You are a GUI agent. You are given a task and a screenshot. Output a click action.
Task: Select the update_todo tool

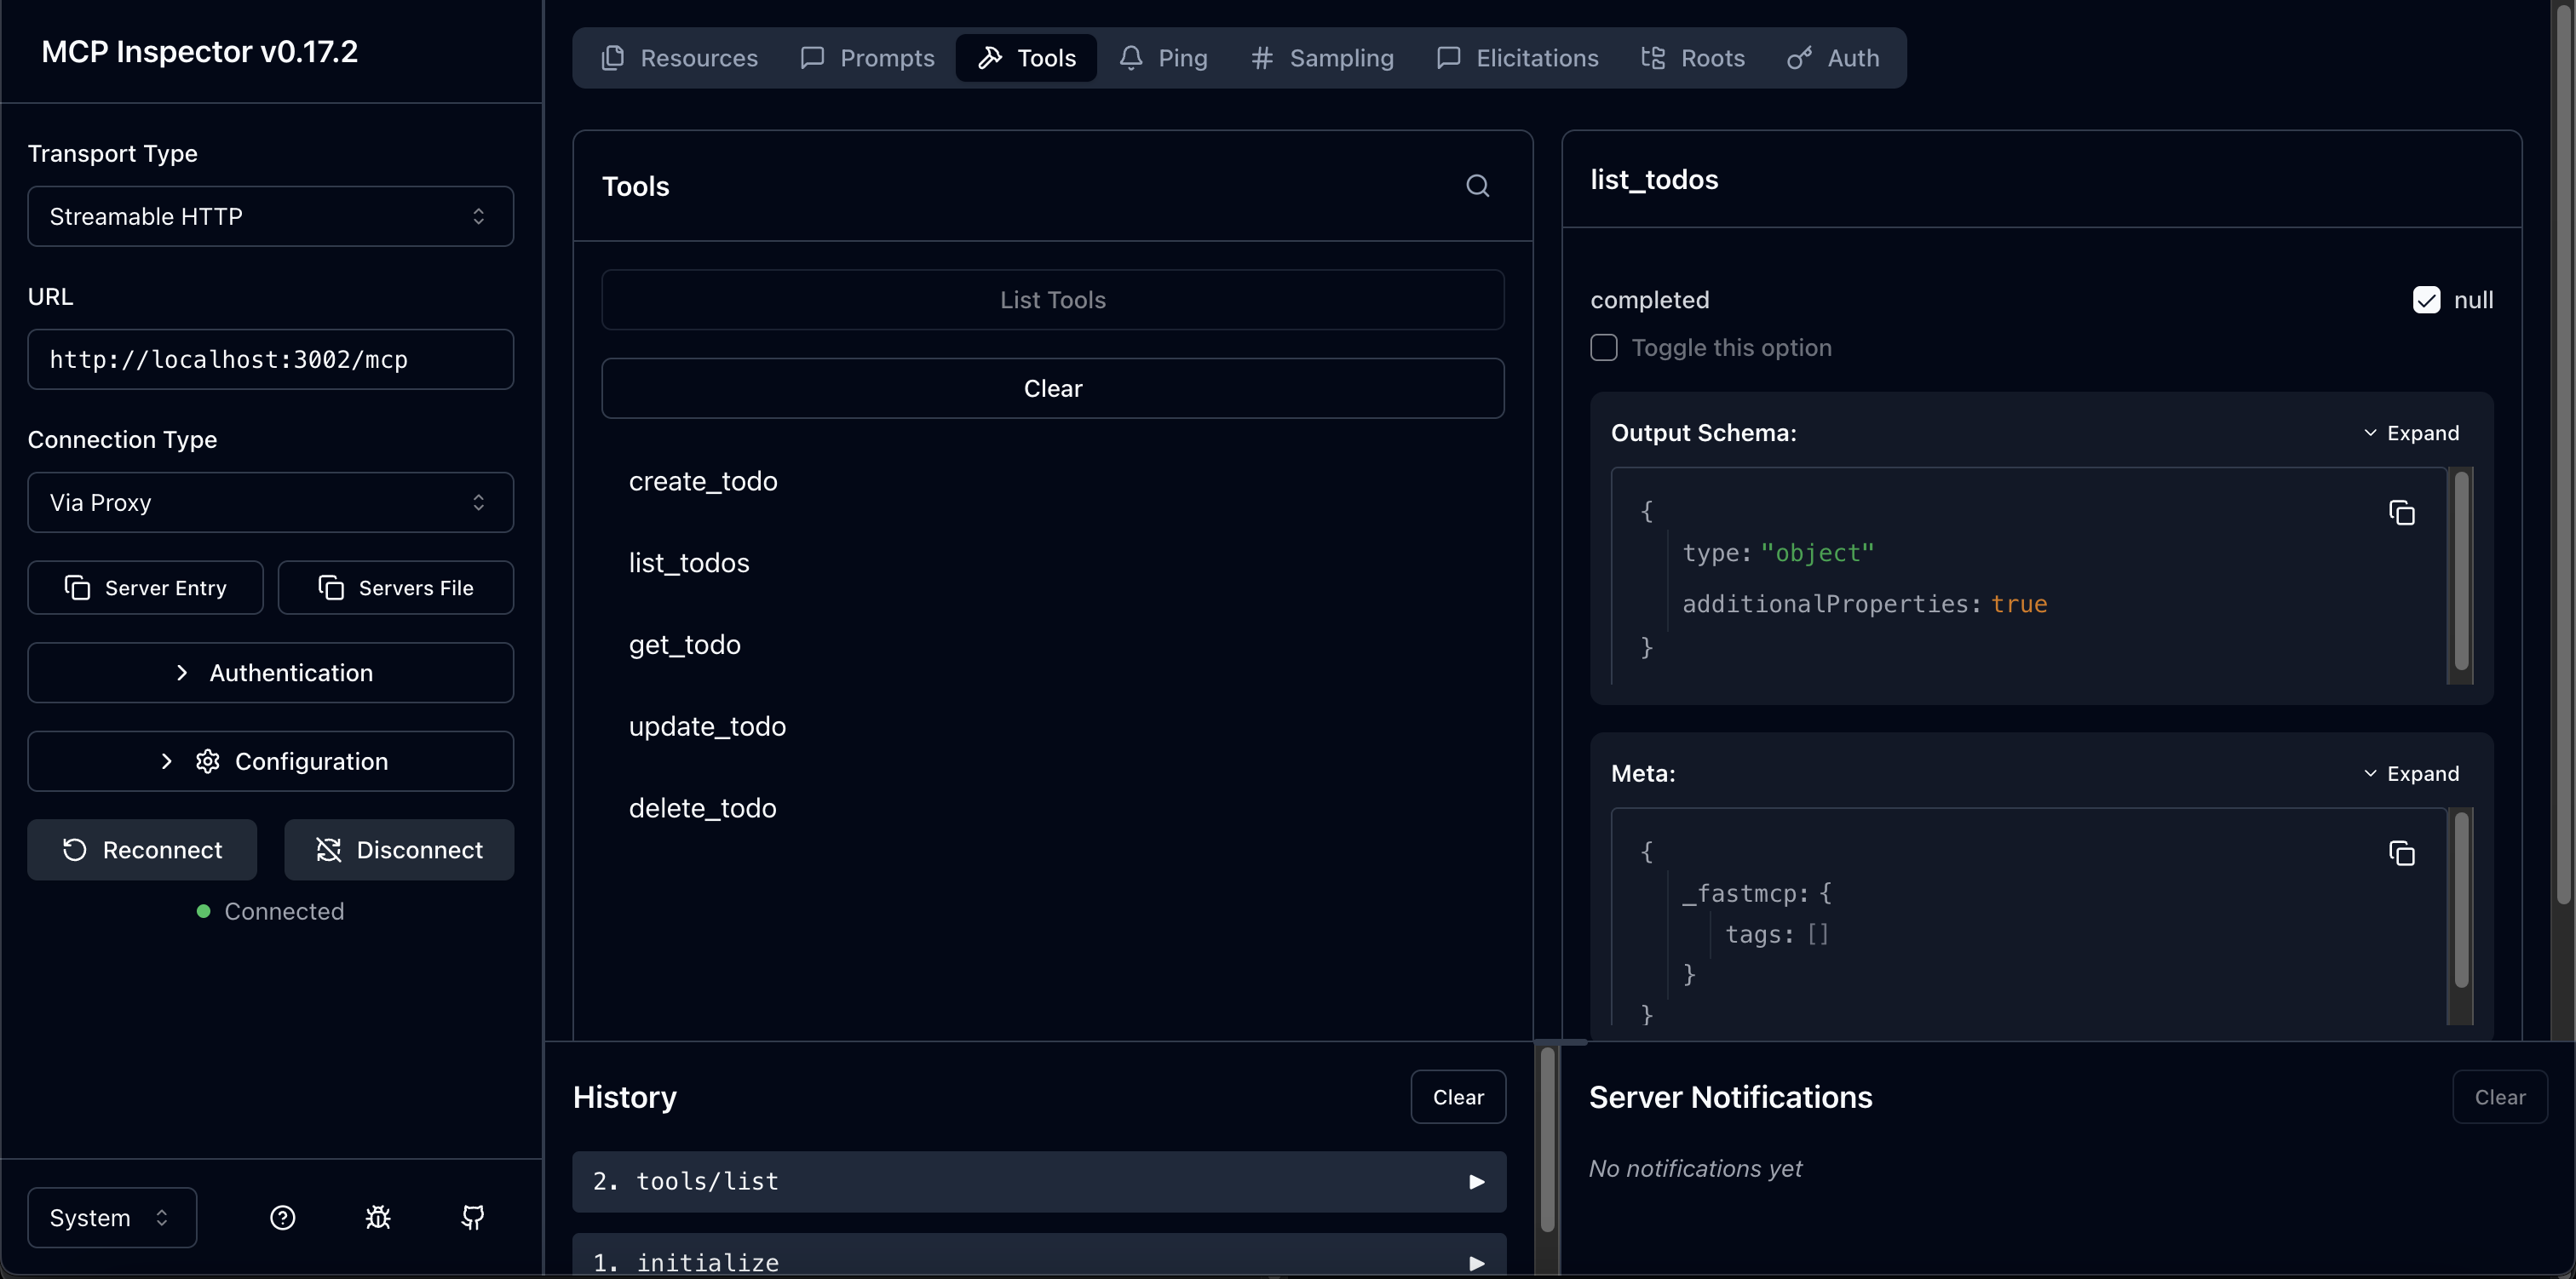[x=707, y=726]
